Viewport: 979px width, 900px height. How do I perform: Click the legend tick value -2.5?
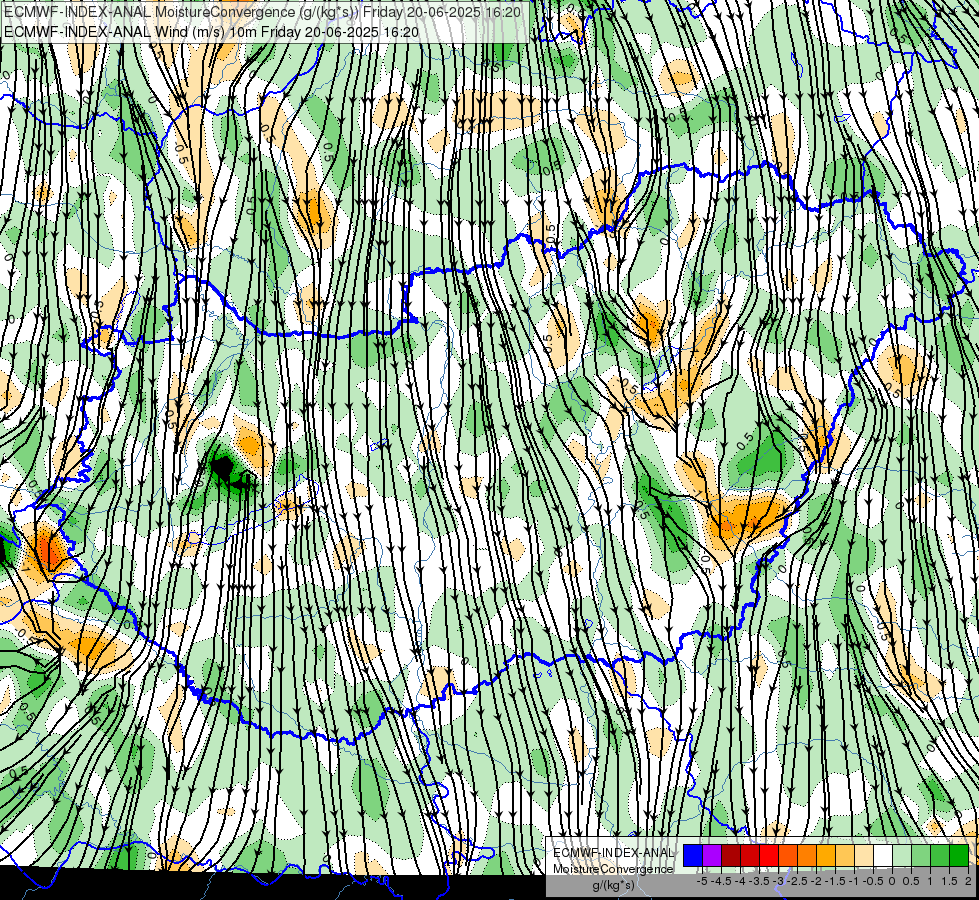797,881
